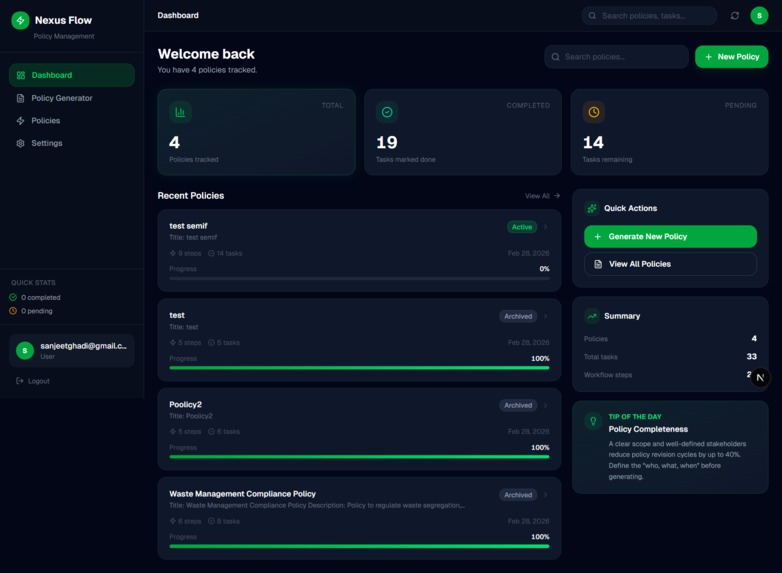Expand the Poolicy2 row chevron

[x=546, y=405]
